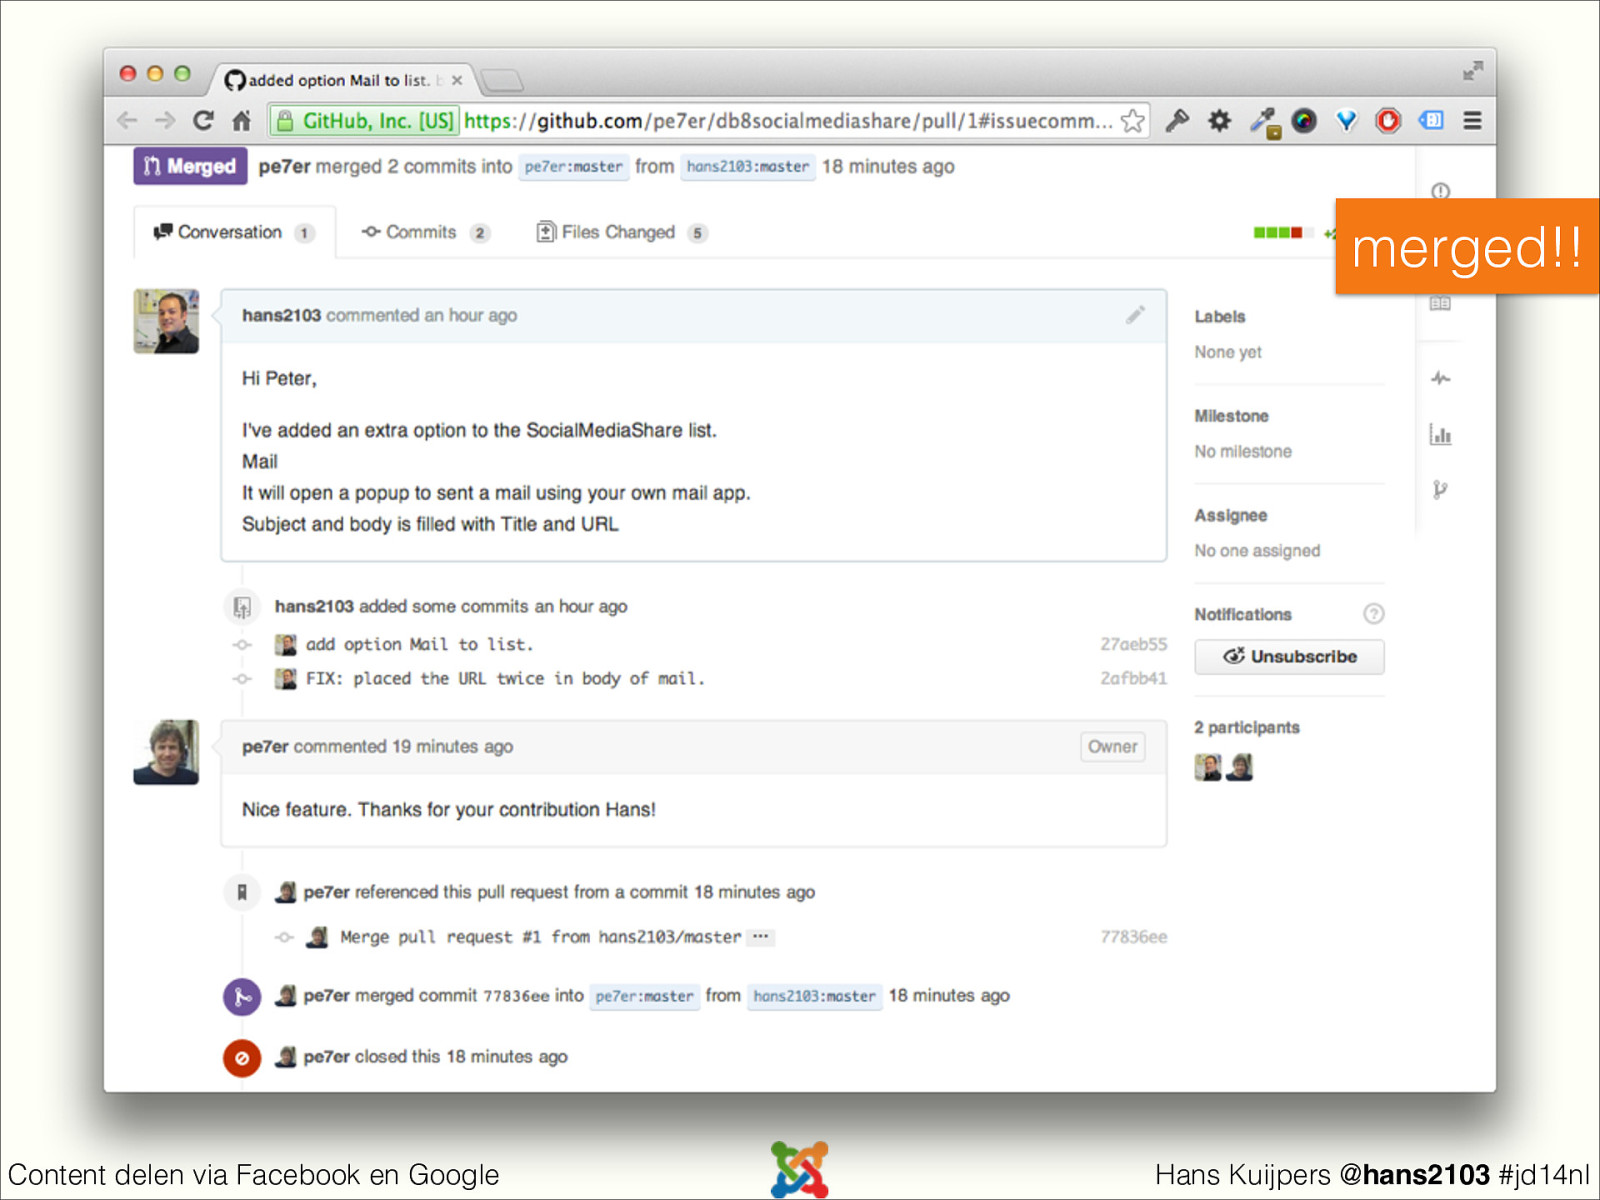Open the Pulse icon in repository sidebar
This screenshot has width=1600, height=1200.
(1440, 378)
